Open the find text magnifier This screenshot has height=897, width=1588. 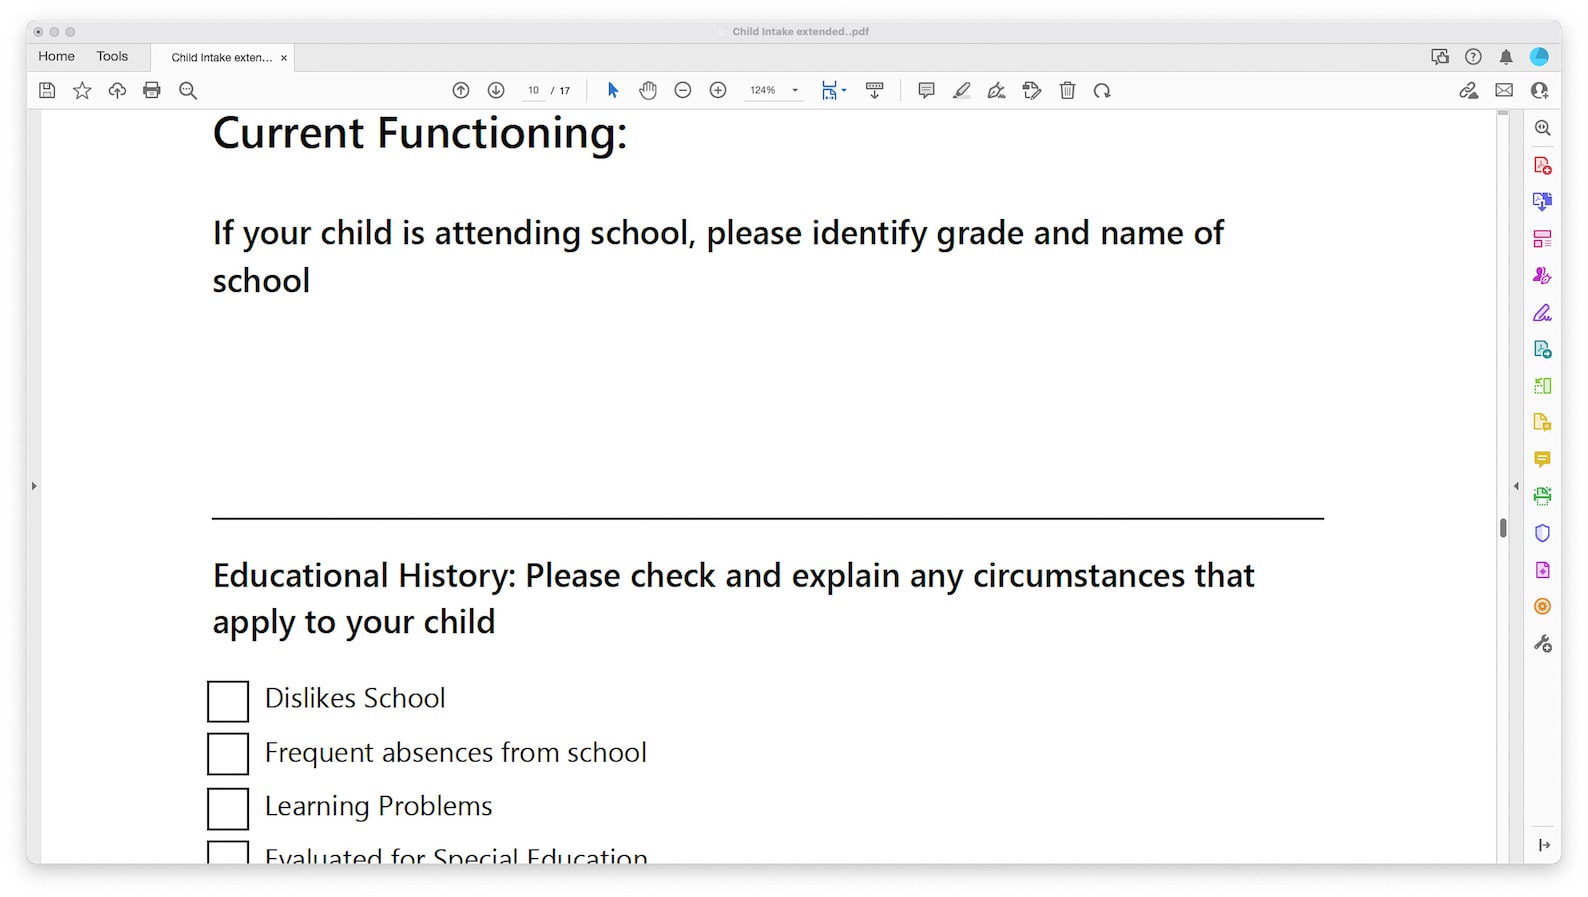point(188,91)
